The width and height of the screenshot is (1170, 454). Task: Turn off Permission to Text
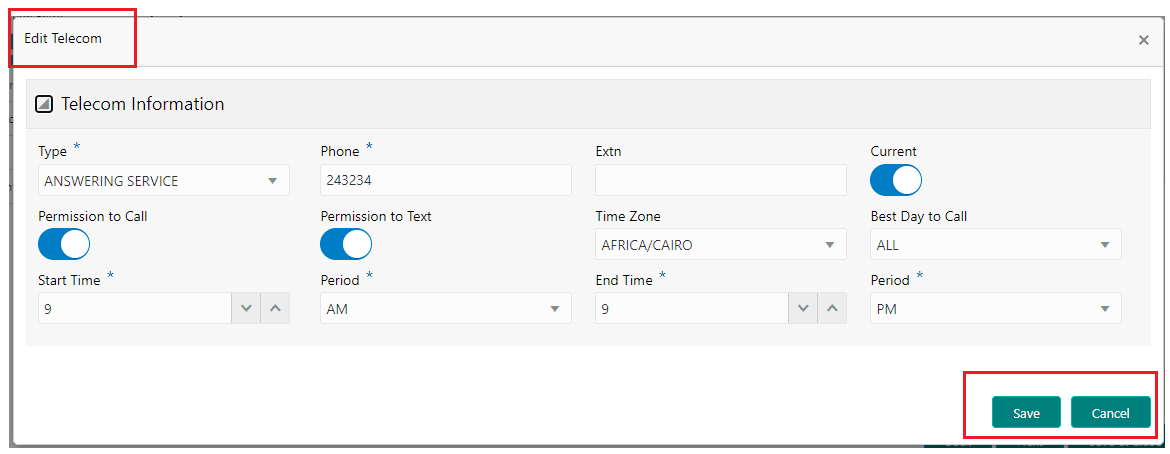pyautogui.click(x=346, y=244)
